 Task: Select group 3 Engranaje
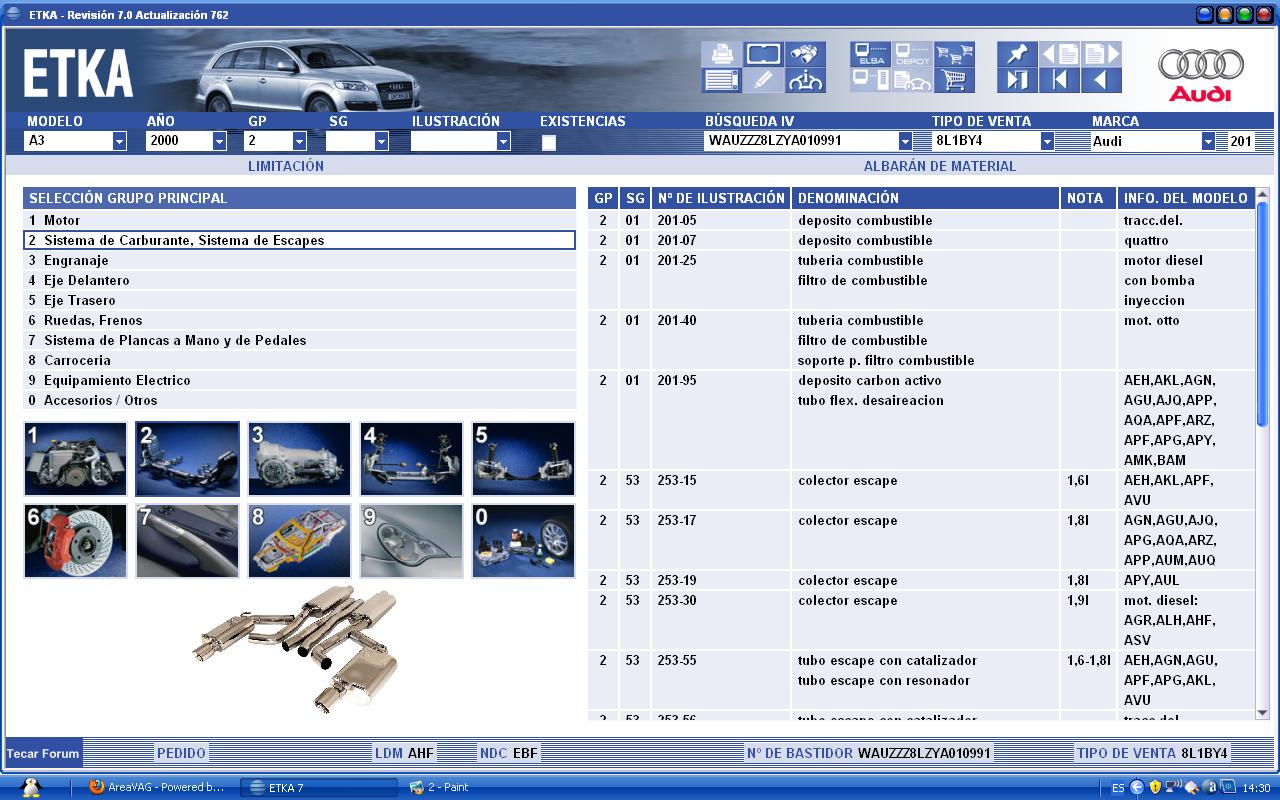coord(299,260)
